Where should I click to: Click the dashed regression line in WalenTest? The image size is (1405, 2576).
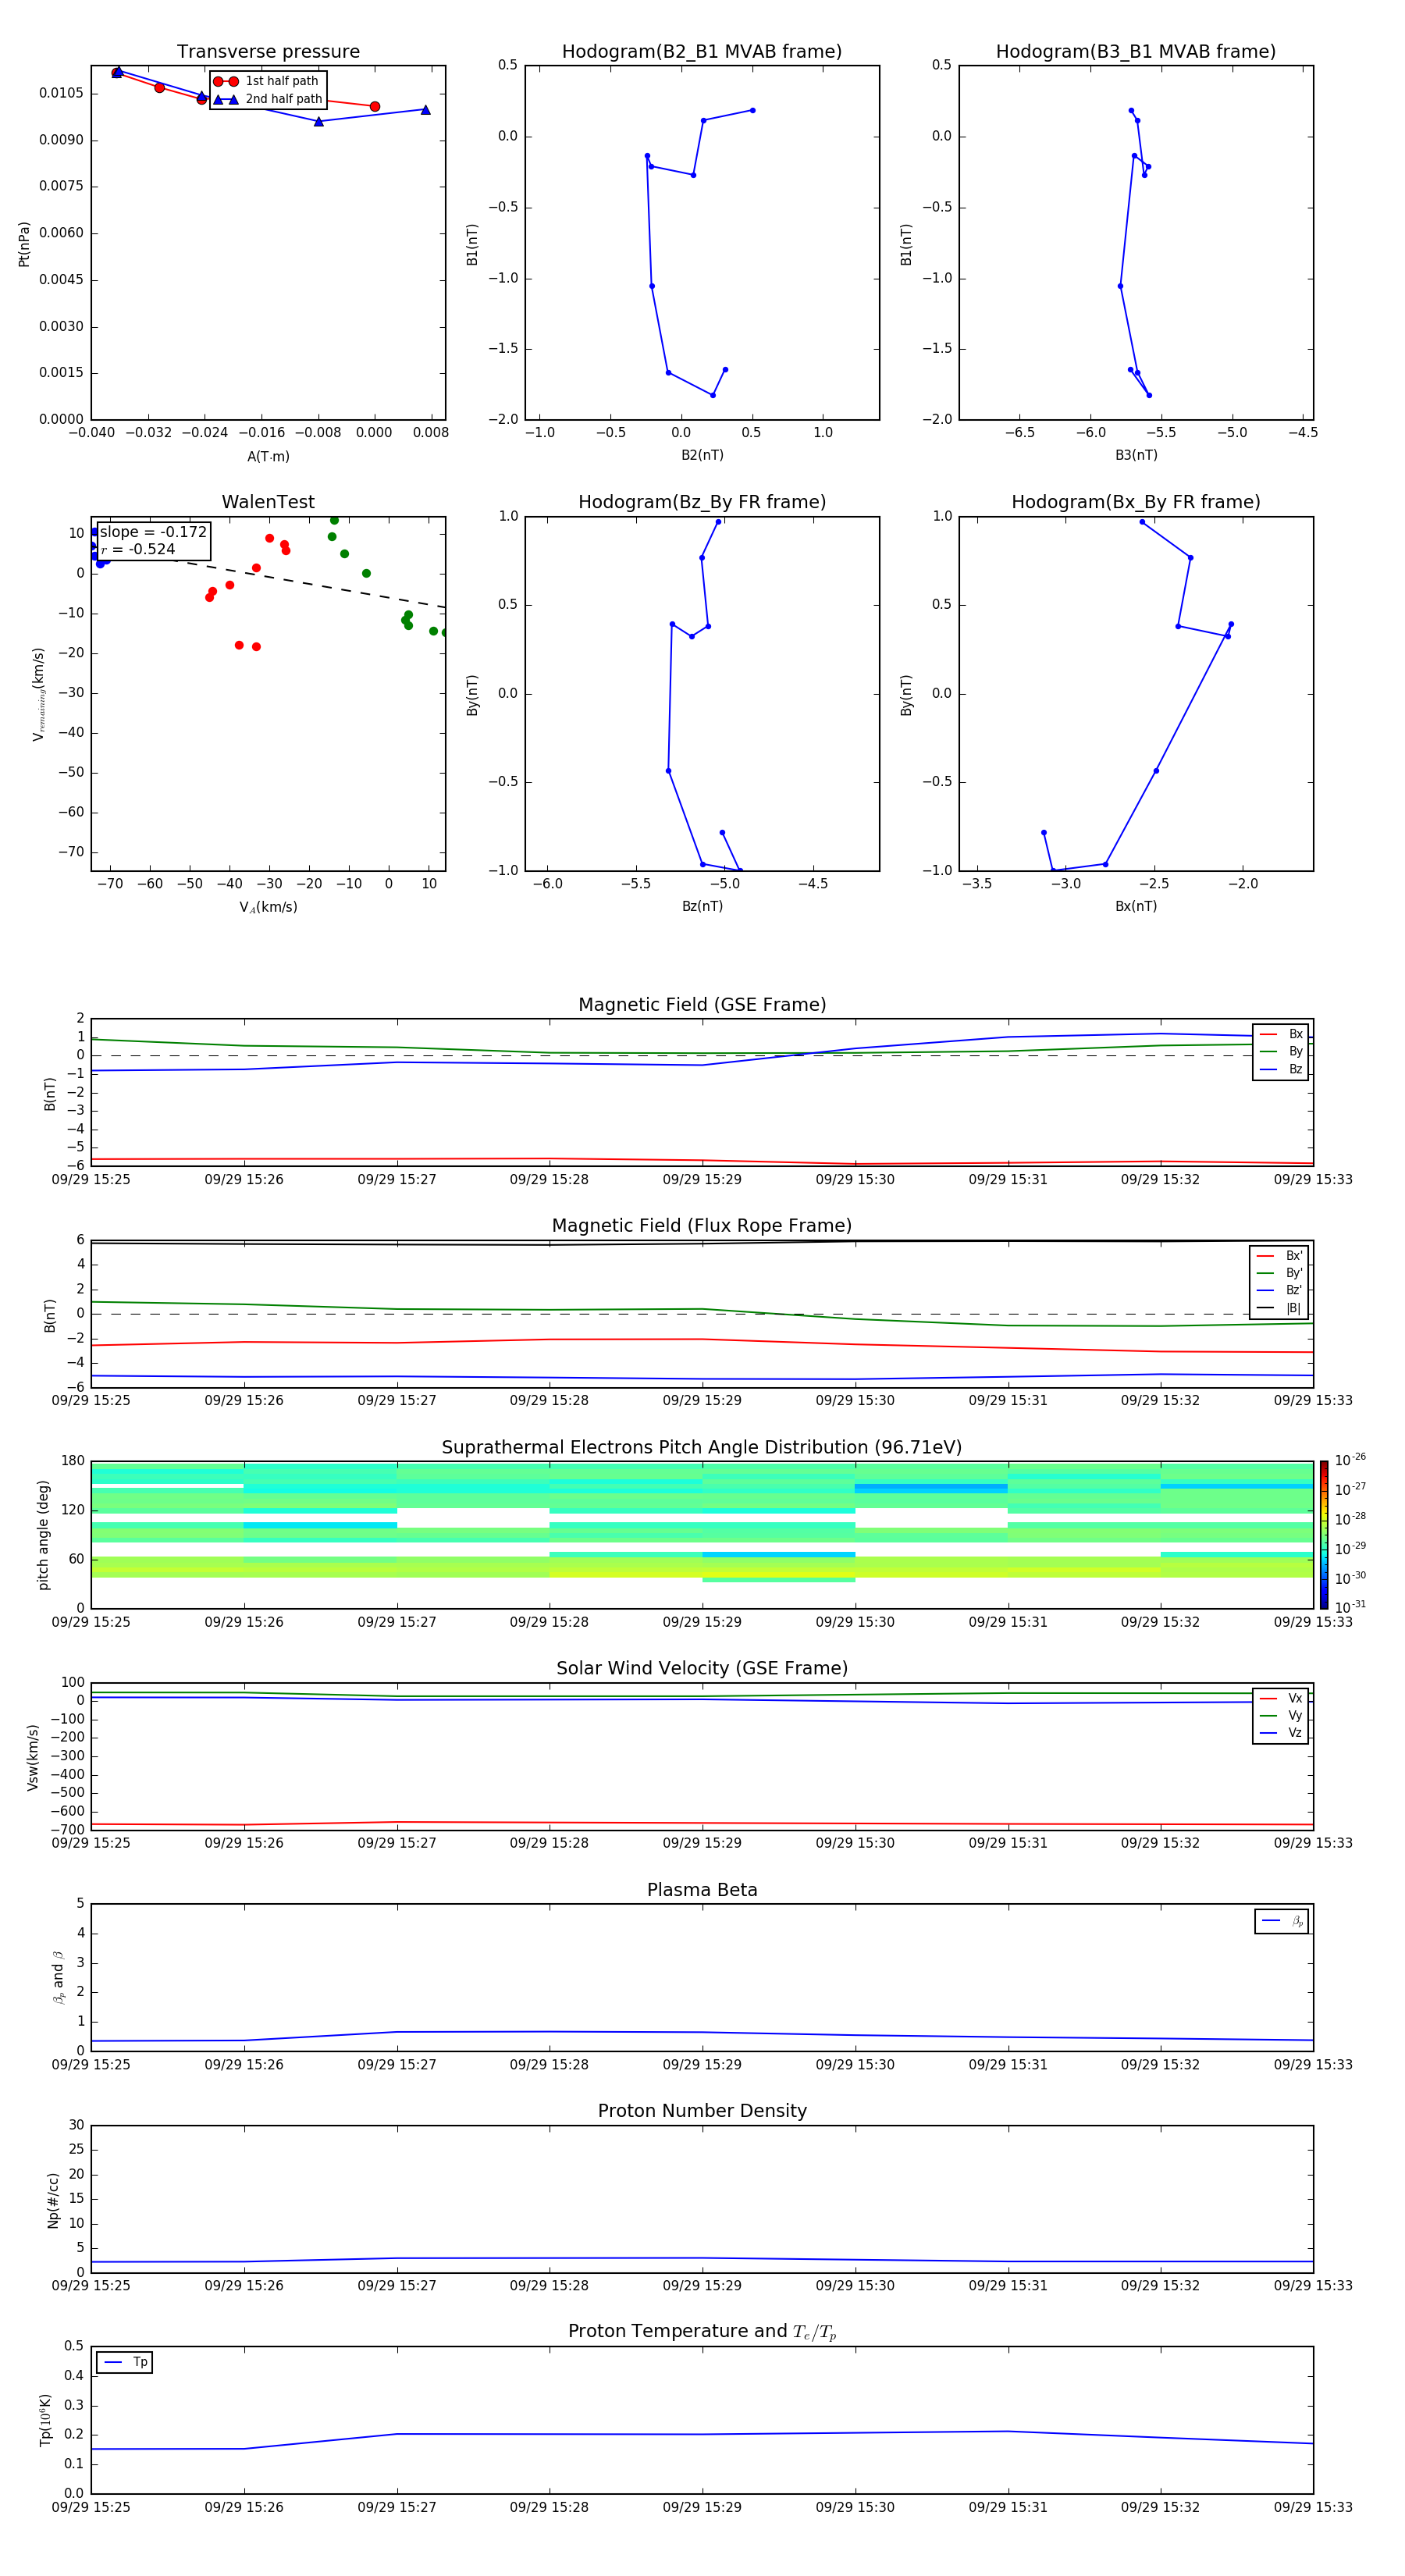point(310,583)
